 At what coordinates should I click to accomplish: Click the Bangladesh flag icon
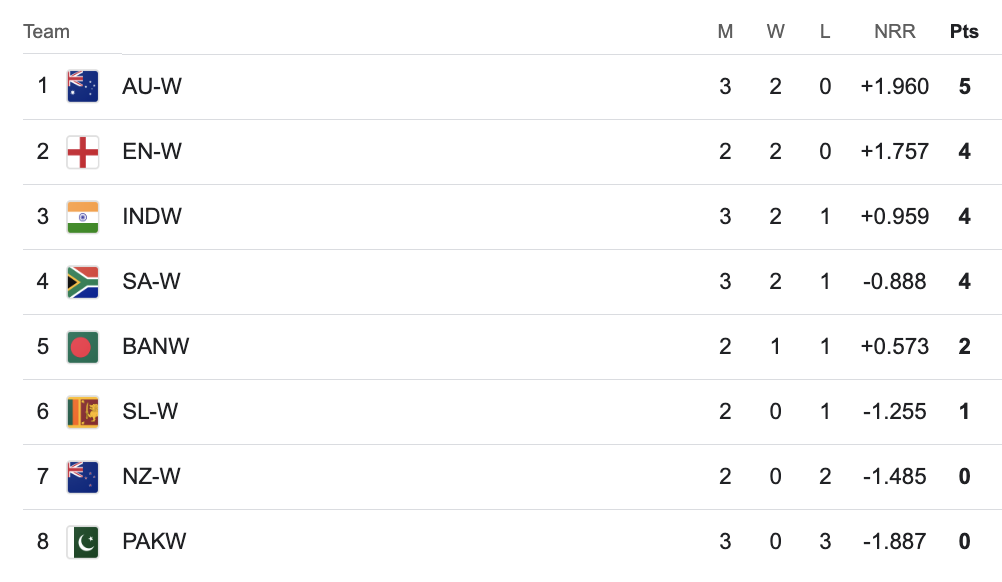point(82,347)
